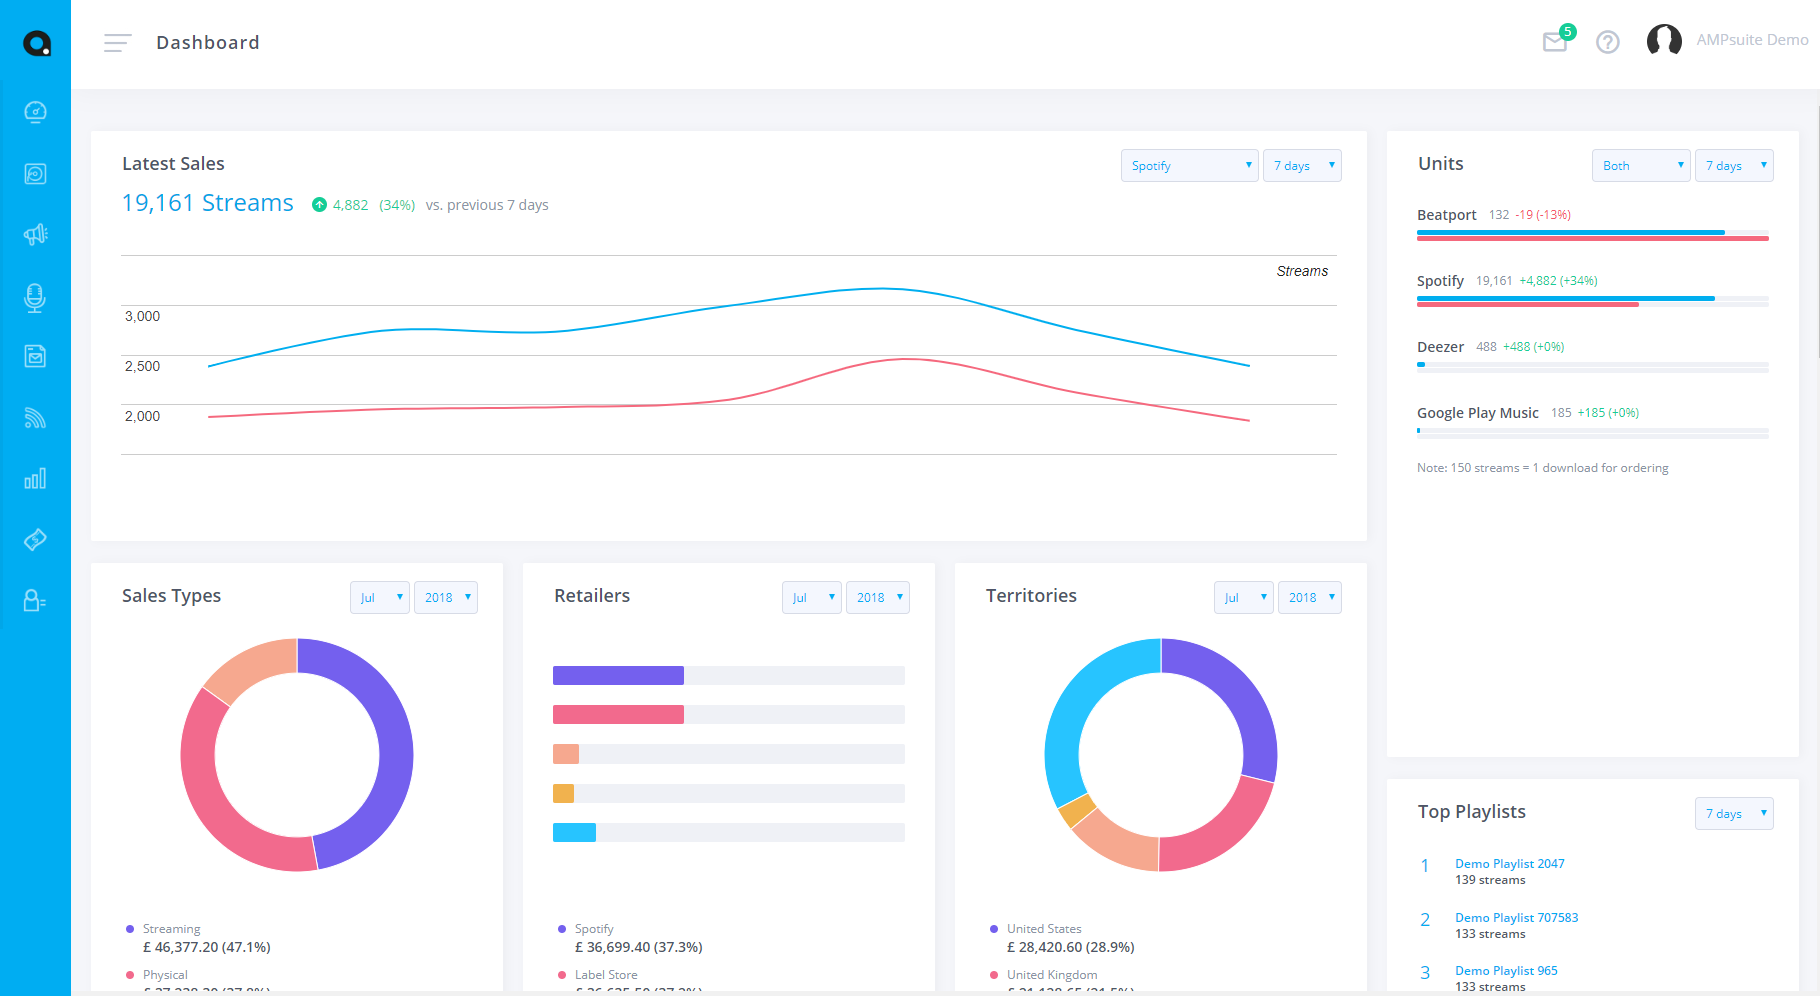Open the demos envelope-document icon in sidebar
This screenshot has height=996, width=1820.
(x=35, y=355)
